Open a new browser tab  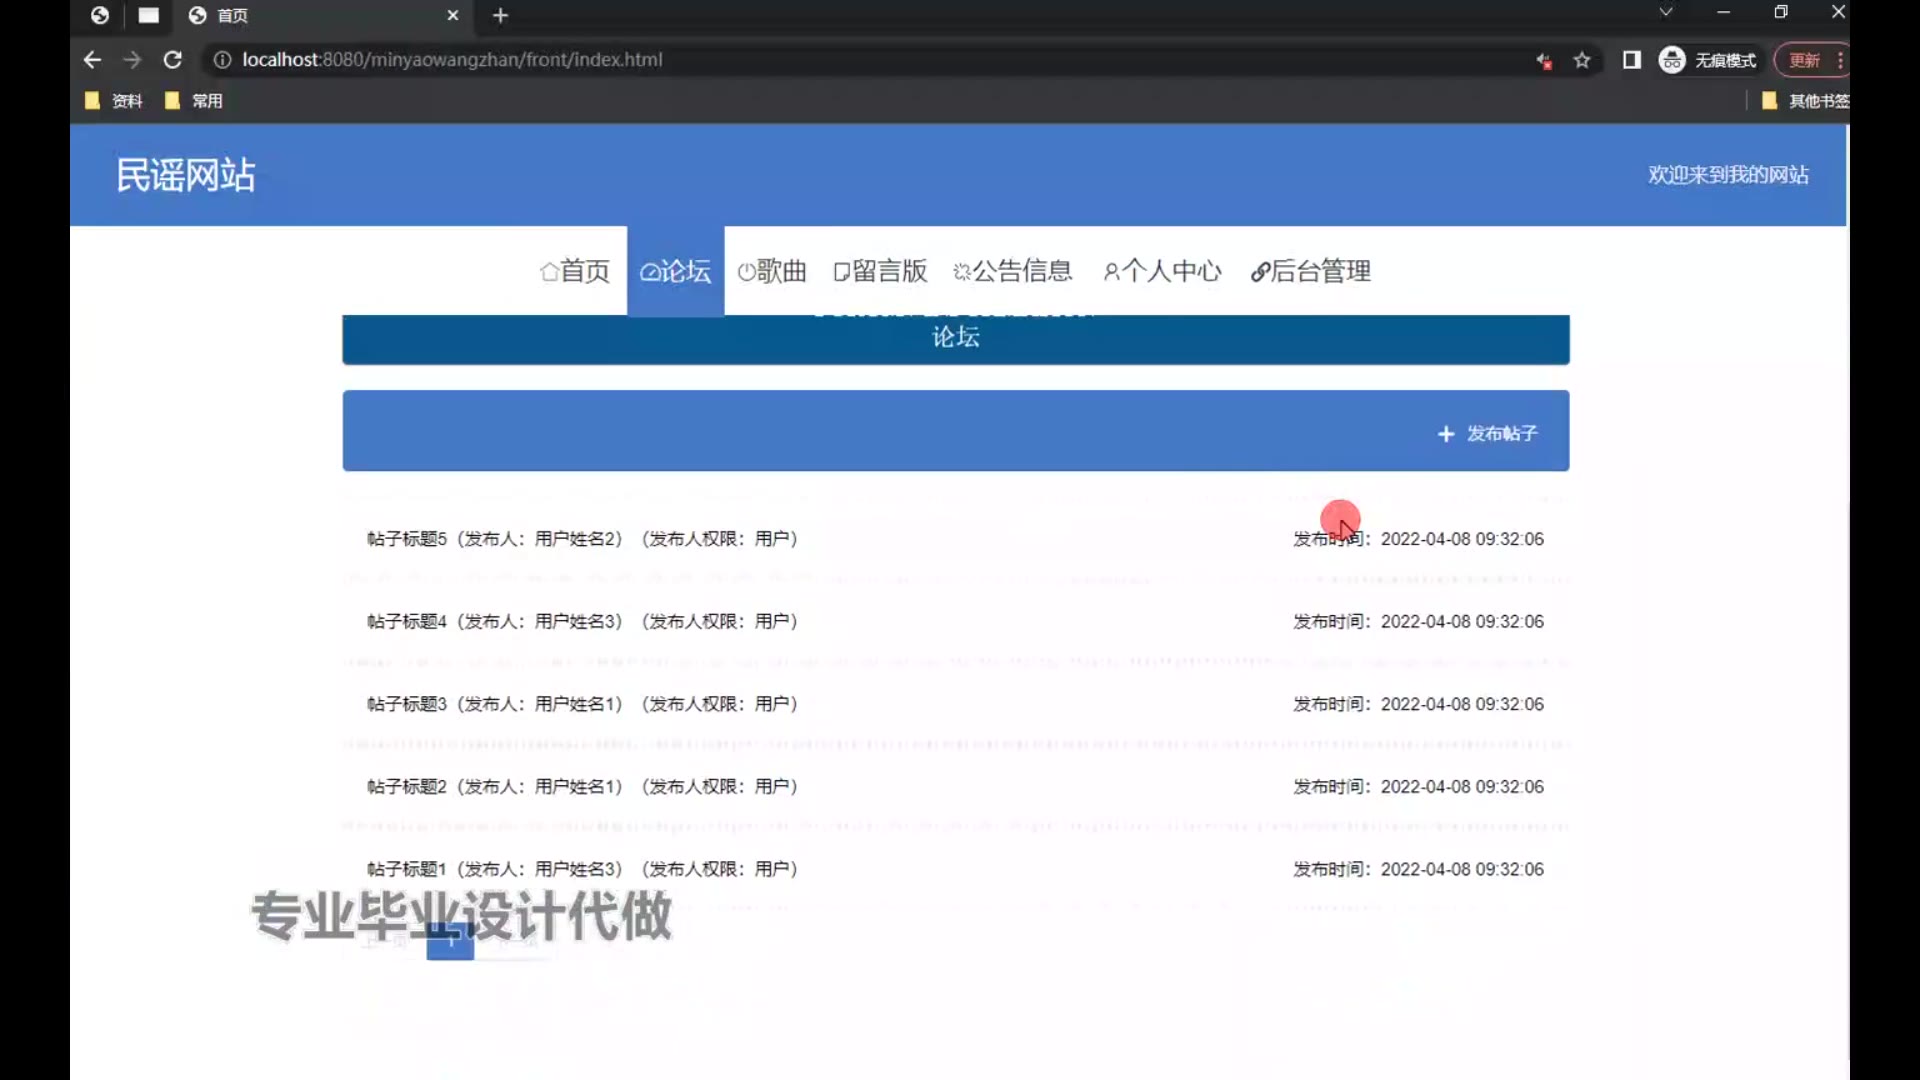point(501,15)
